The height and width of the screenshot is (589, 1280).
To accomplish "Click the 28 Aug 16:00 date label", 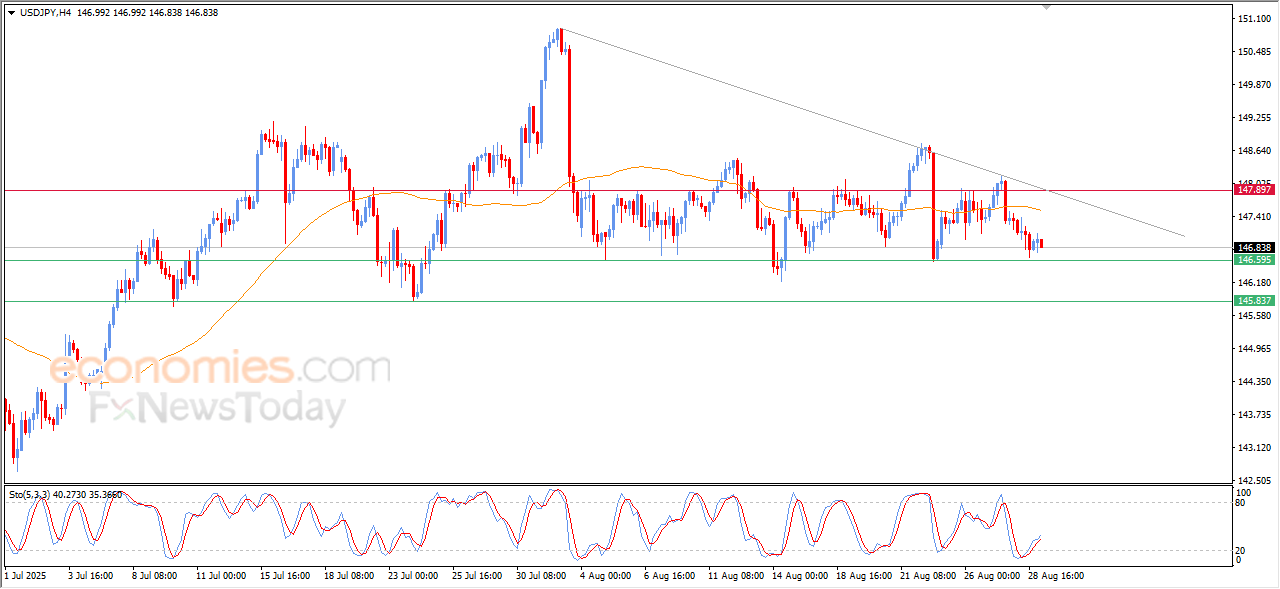I will [x=1055, y=576].
